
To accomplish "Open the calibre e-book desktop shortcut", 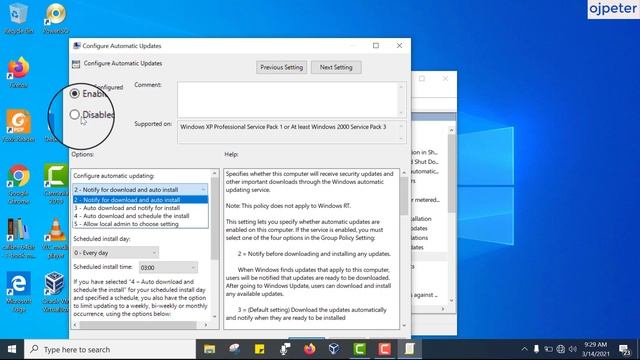I will click(18, 238).
